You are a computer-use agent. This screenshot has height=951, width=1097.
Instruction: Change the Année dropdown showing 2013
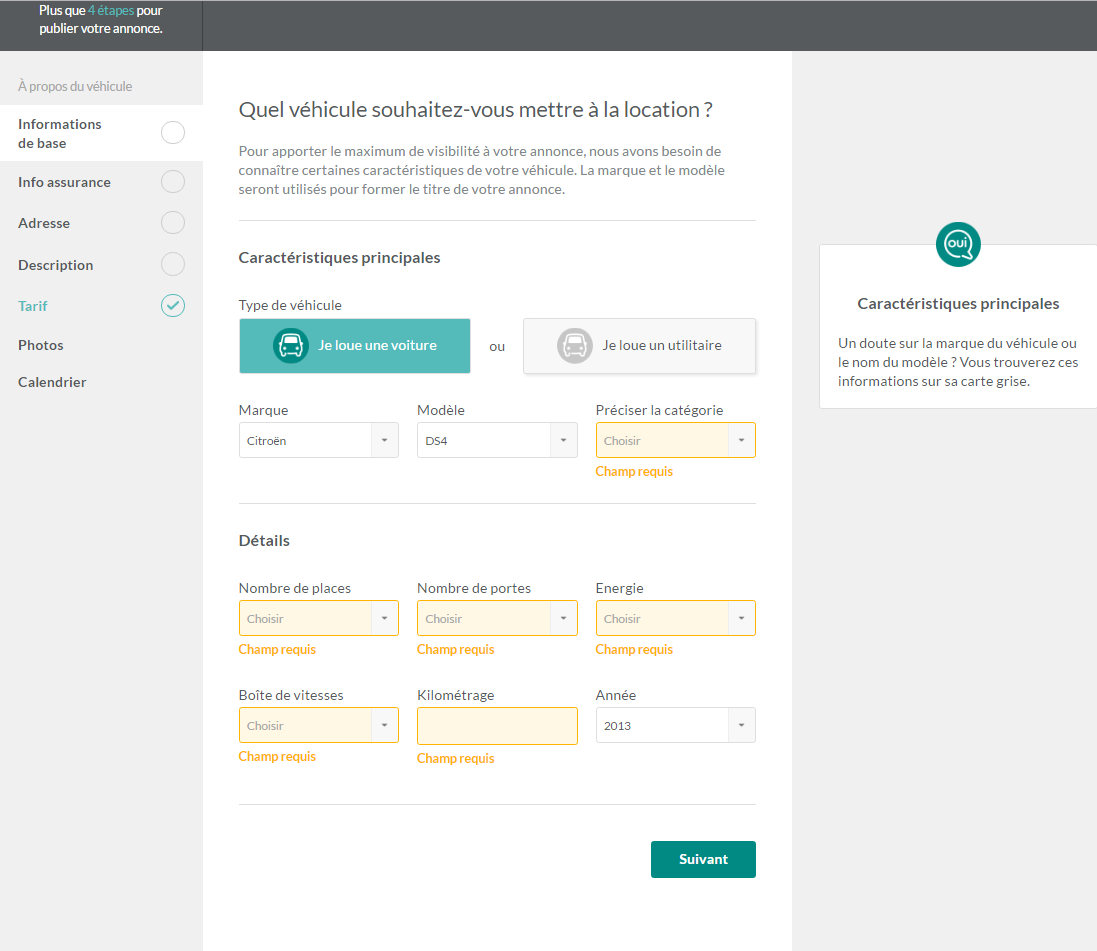click(x=675, y=726)
